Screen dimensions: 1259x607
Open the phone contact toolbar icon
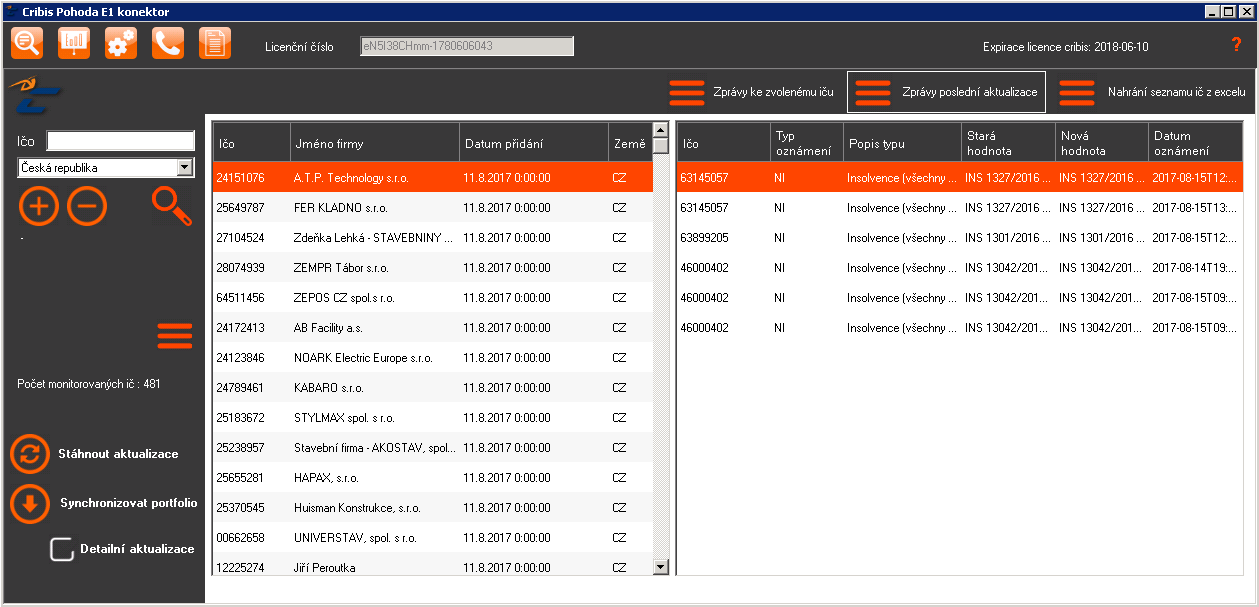[x=168, y=43]
